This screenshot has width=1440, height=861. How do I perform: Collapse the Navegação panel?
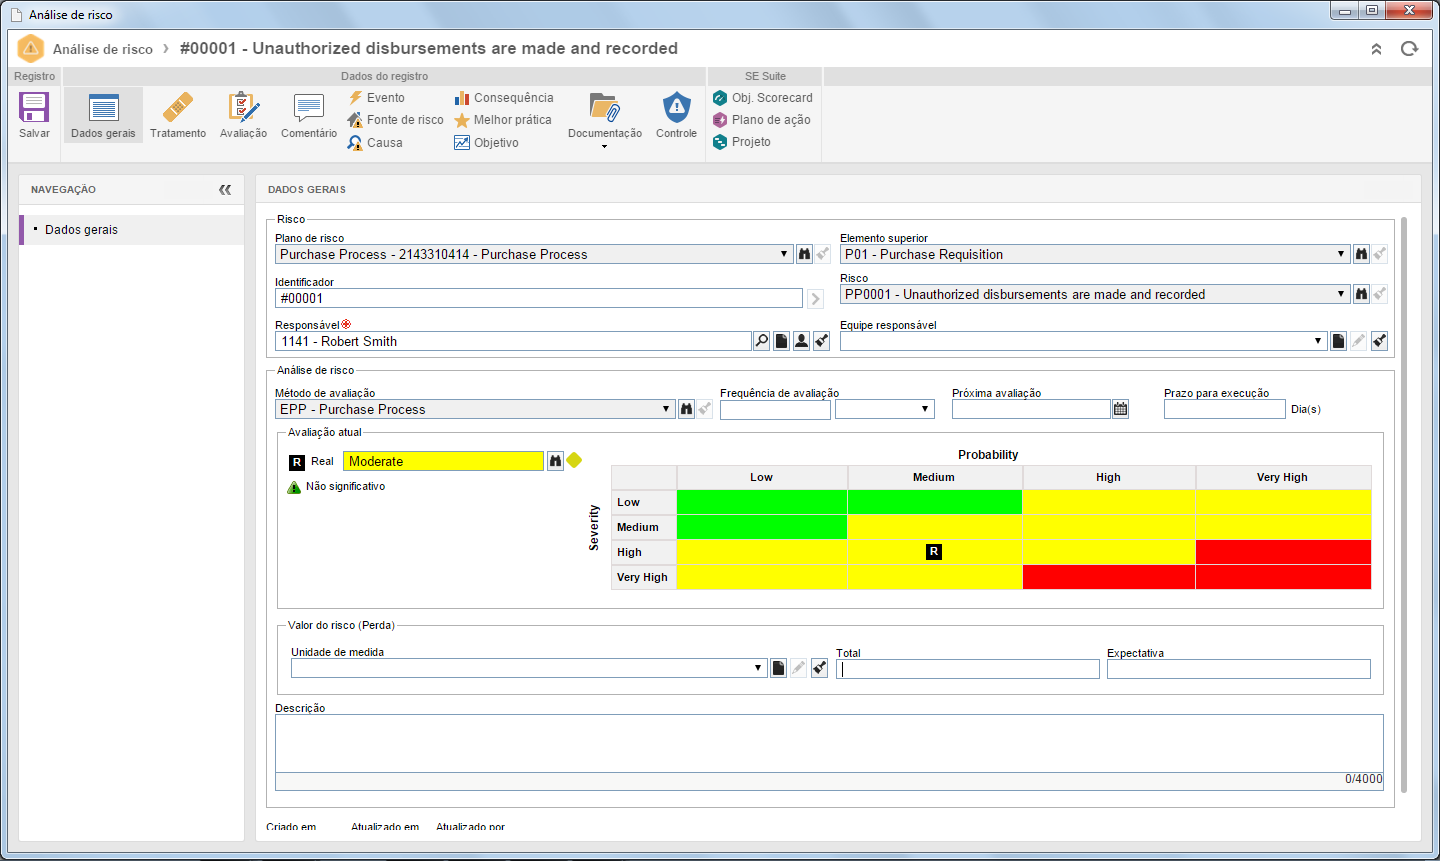(x=225, y=189)
